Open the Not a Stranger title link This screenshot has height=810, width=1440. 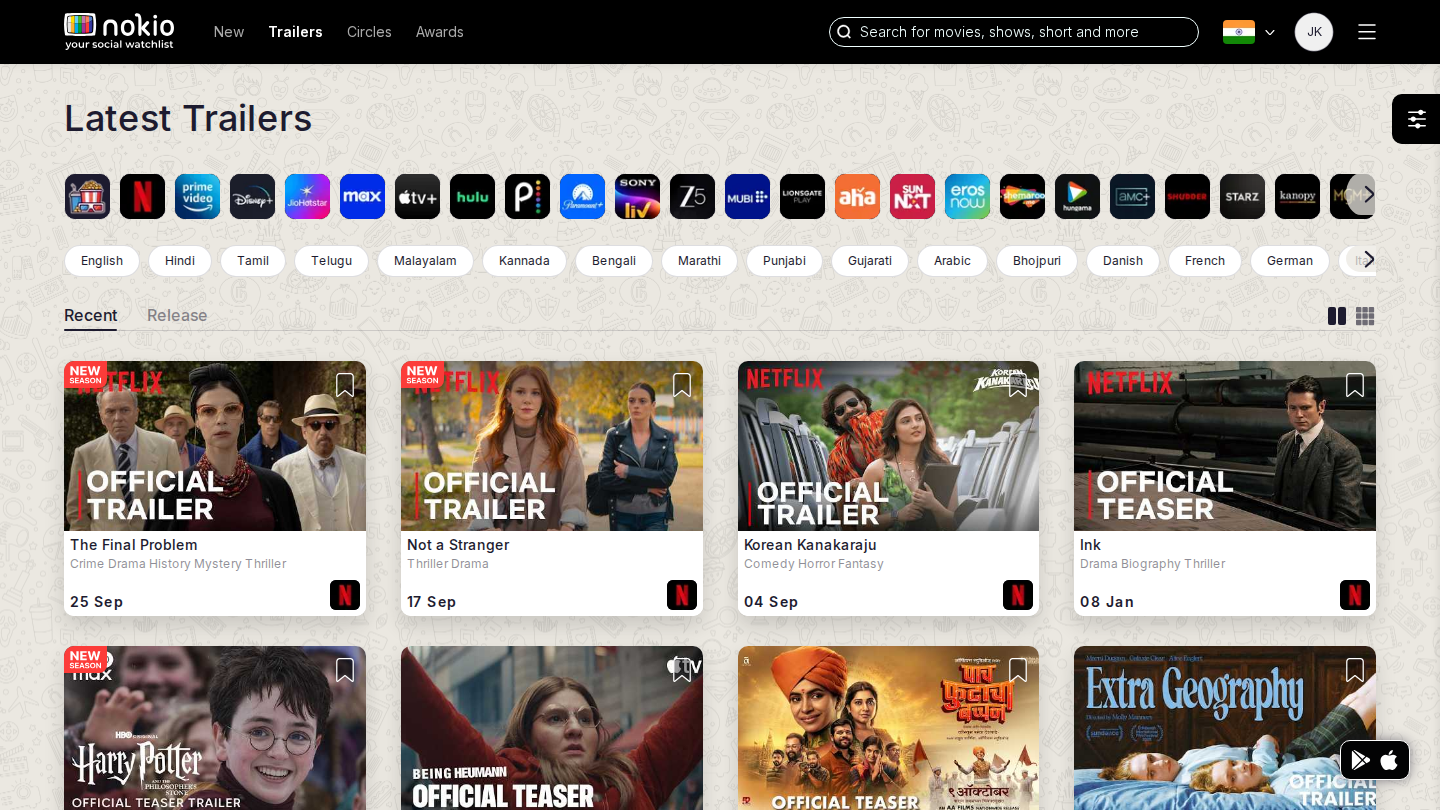point(458,545)
